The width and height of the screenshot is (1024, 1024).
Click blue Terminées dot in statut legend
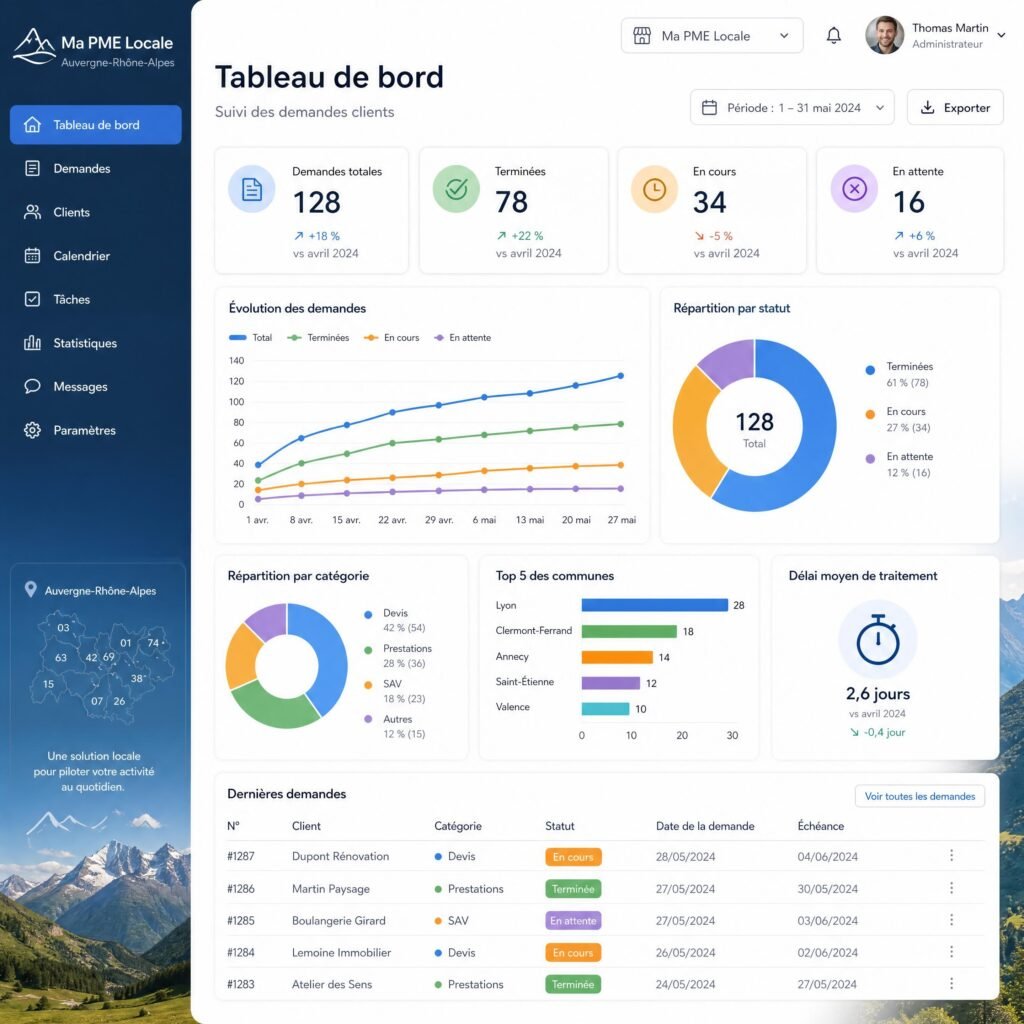[x=869, y=370]
